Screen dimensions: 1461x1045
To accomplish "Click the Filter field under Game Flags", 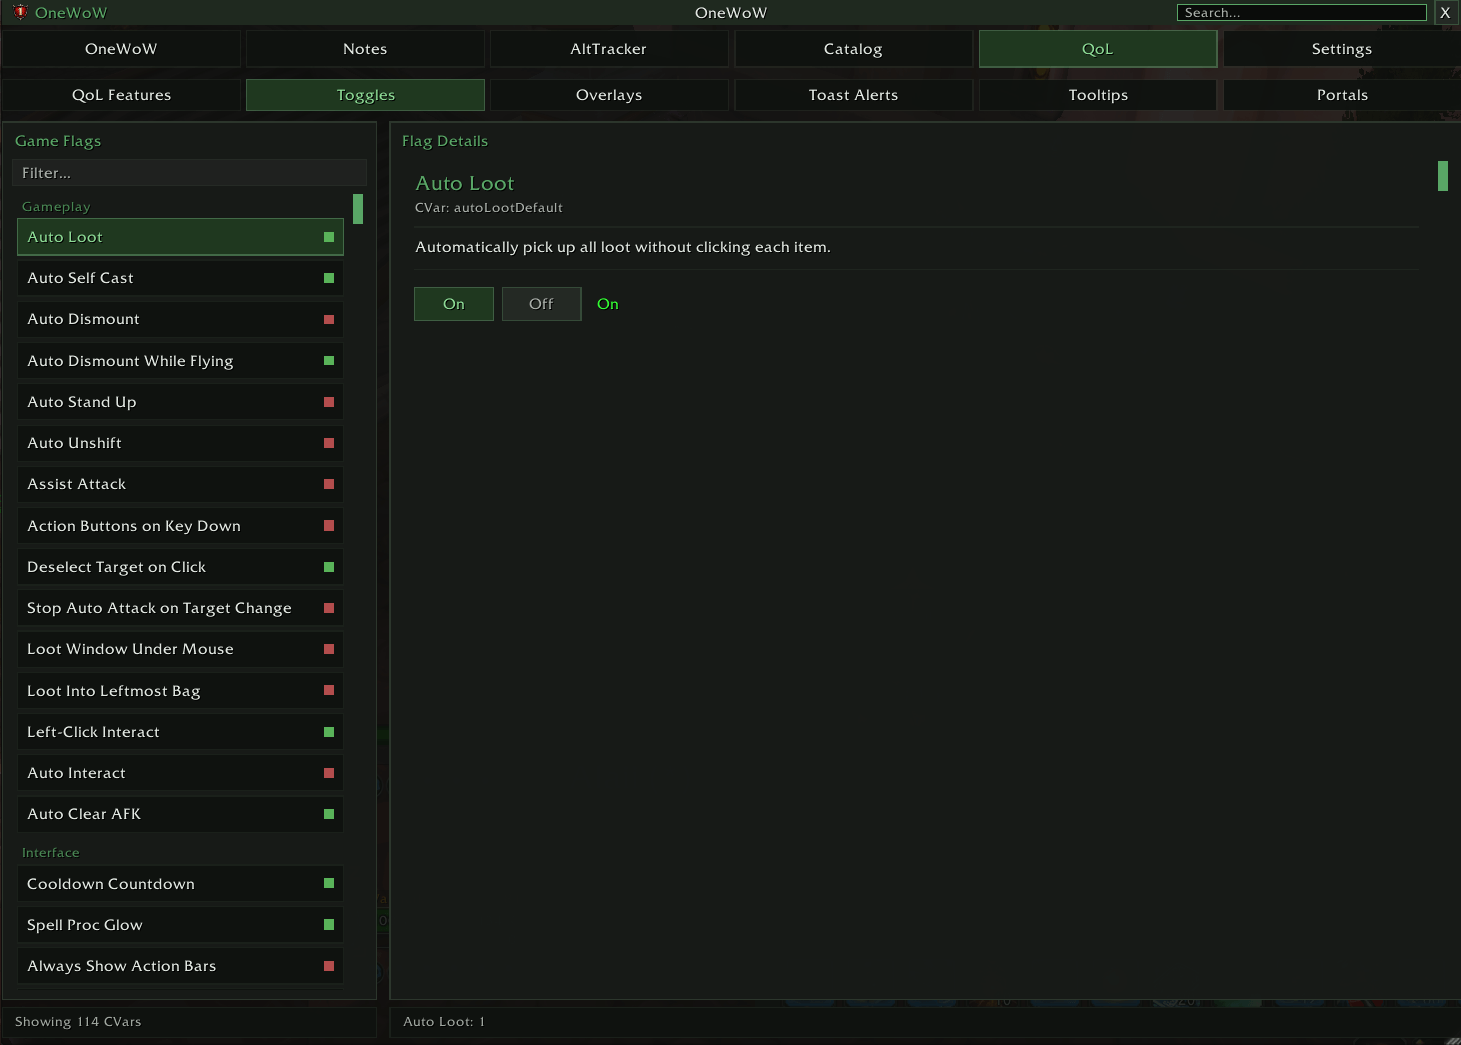I will coord(189,173).
